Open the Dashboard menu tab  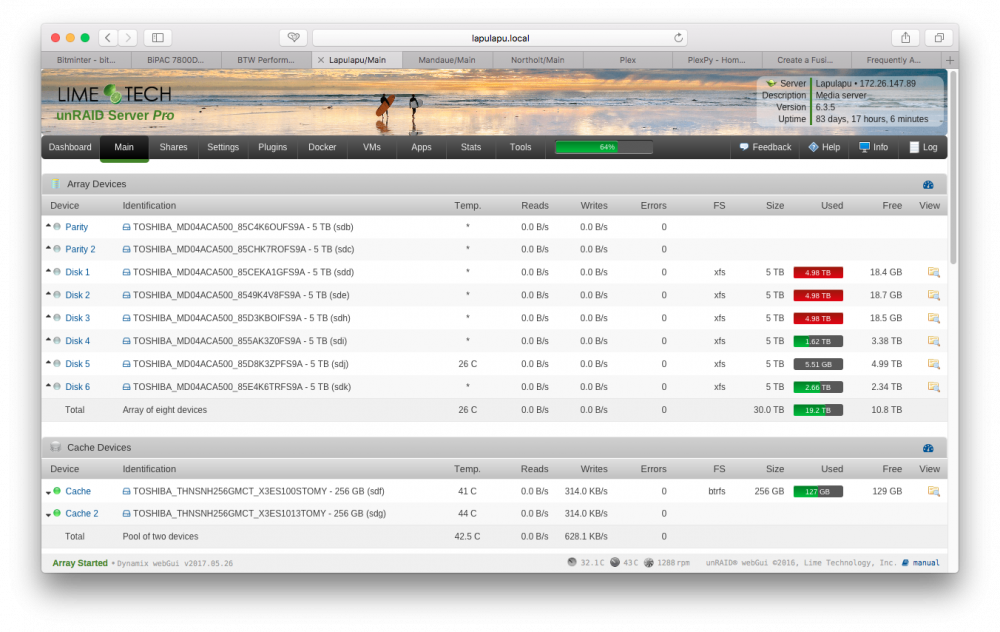click(70, 147)
